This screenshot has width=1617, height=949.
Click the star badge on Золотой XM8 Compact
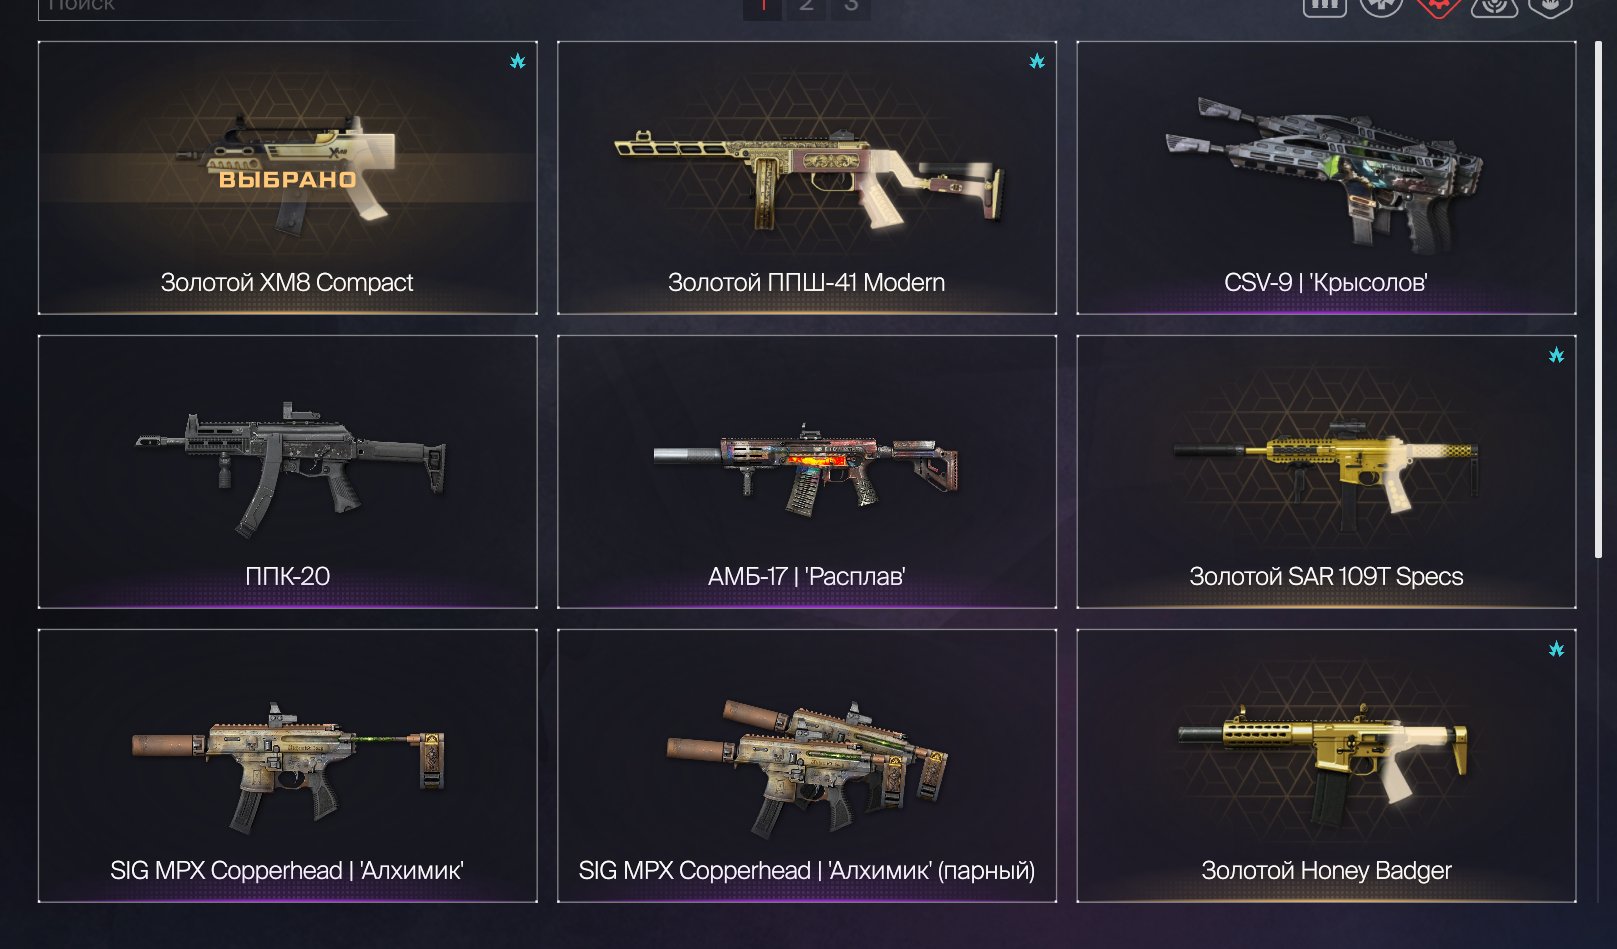517,61
